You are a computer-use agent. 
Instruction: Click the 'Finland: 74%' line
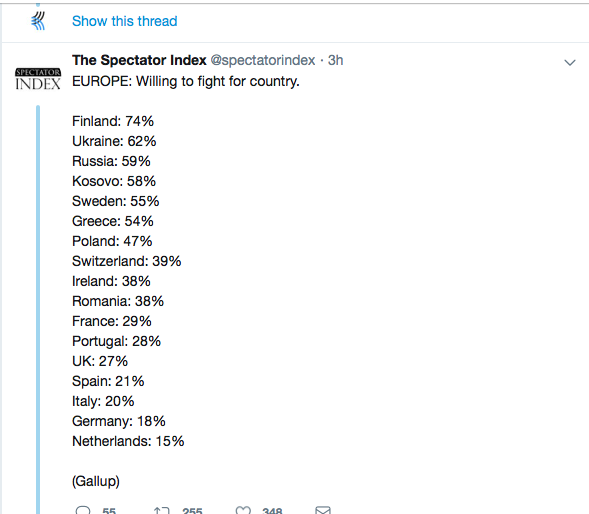point(113,121)
